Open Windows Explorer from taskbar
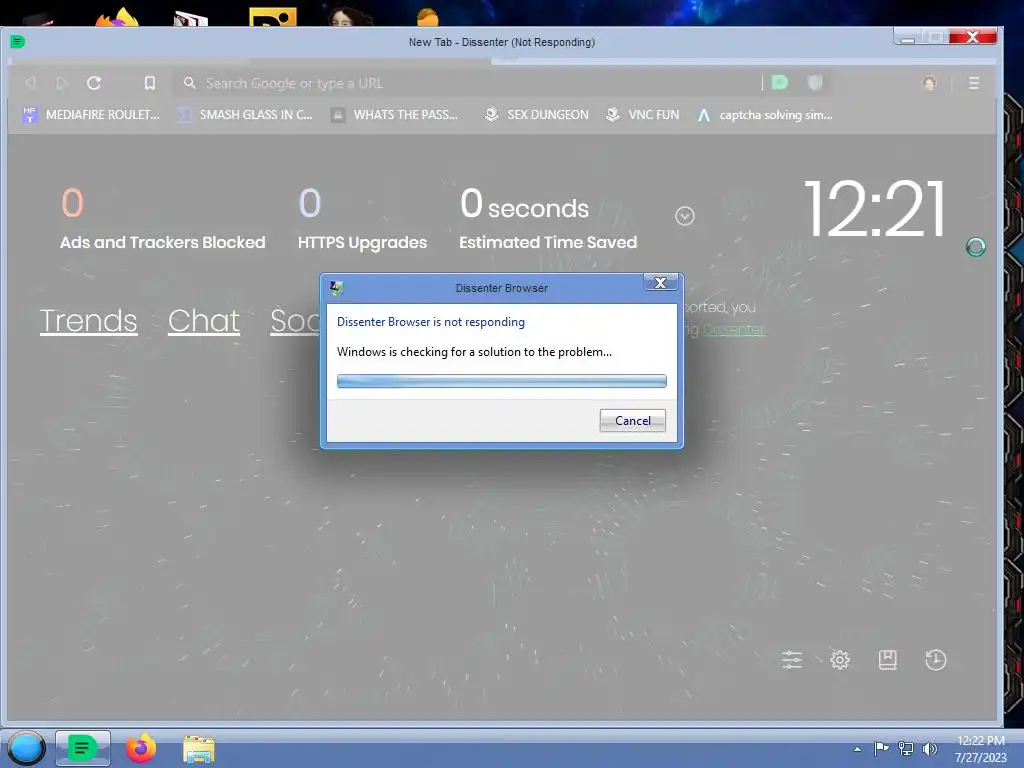The image size is (1024, 768). click(x=199, y=749)
